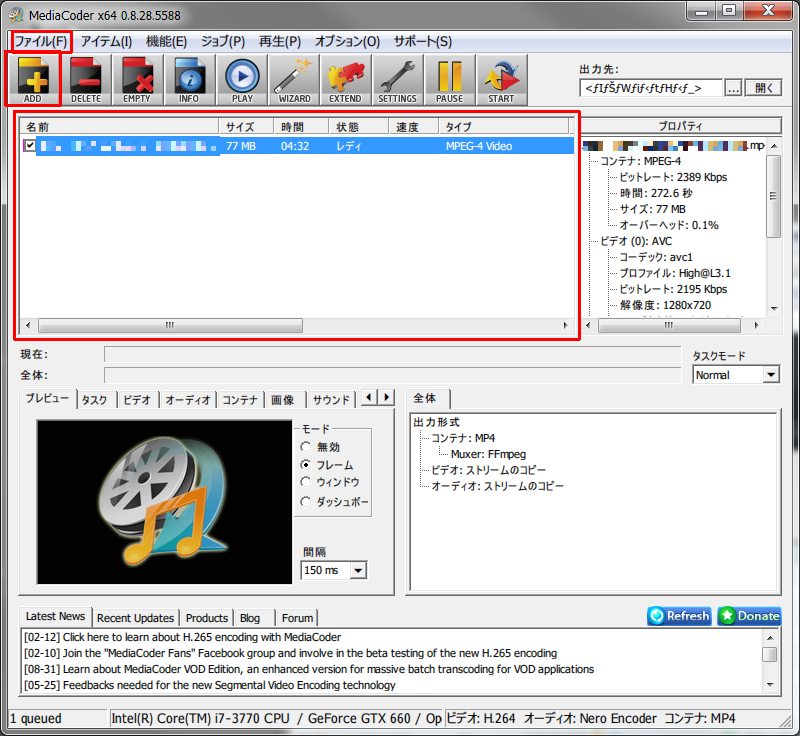Image resolution: width=800 pixels, height=736 pixels.
Task: Click the START transcoding icon
Action: coord(502,80)
